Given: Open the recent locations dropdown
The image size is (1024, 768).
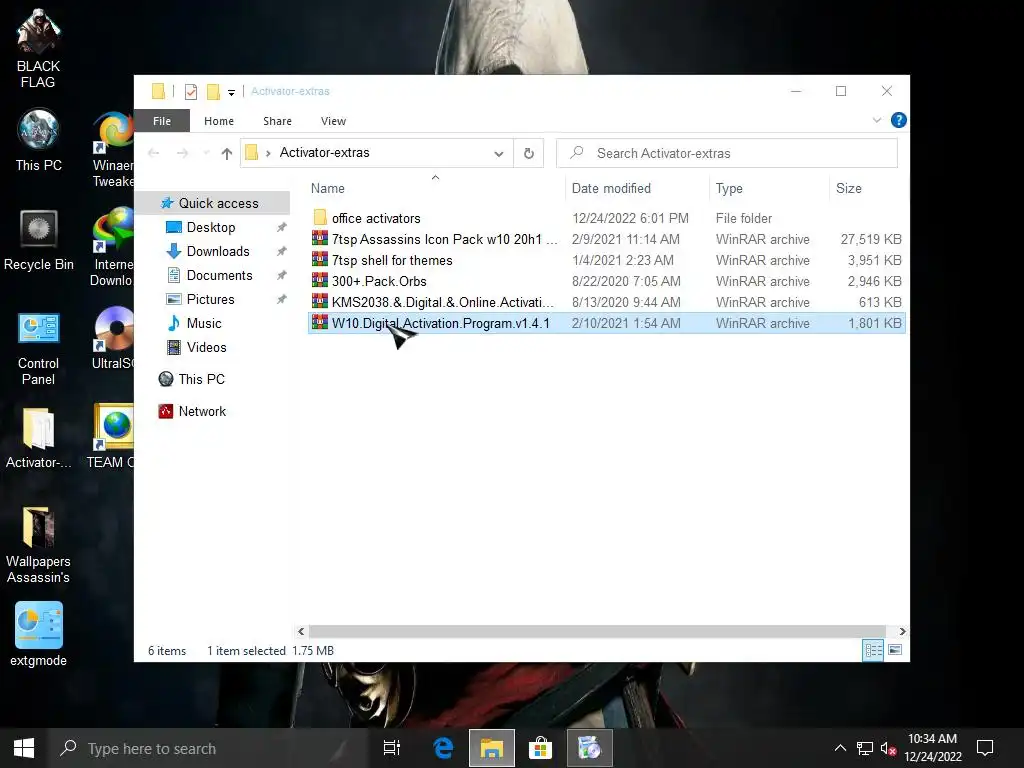Looking at the screenshot, I should coord(206,153).
